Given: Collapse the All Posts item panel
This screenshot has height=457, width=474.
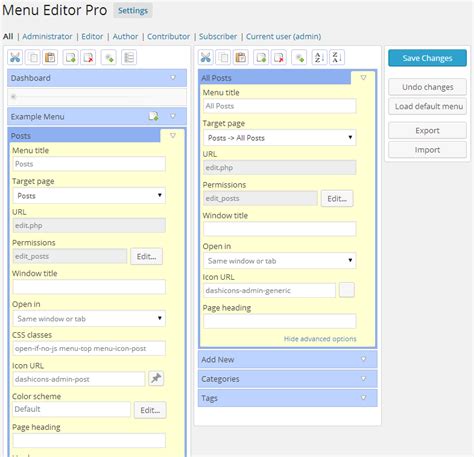Looking at the screenshot, I should (x=363, y=78).
